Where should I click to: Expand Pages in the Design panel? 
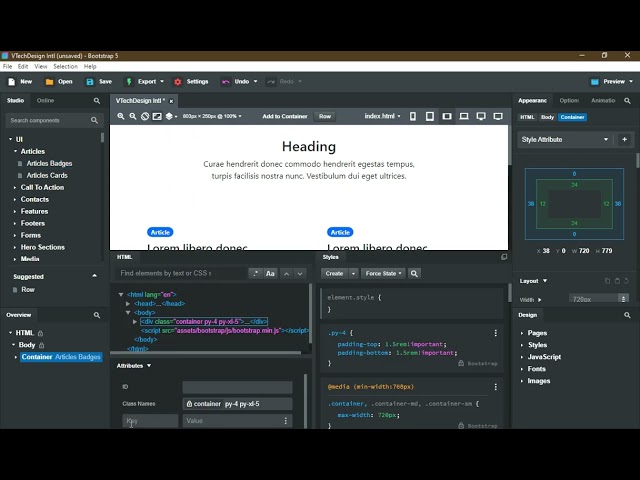pos(522,333)
